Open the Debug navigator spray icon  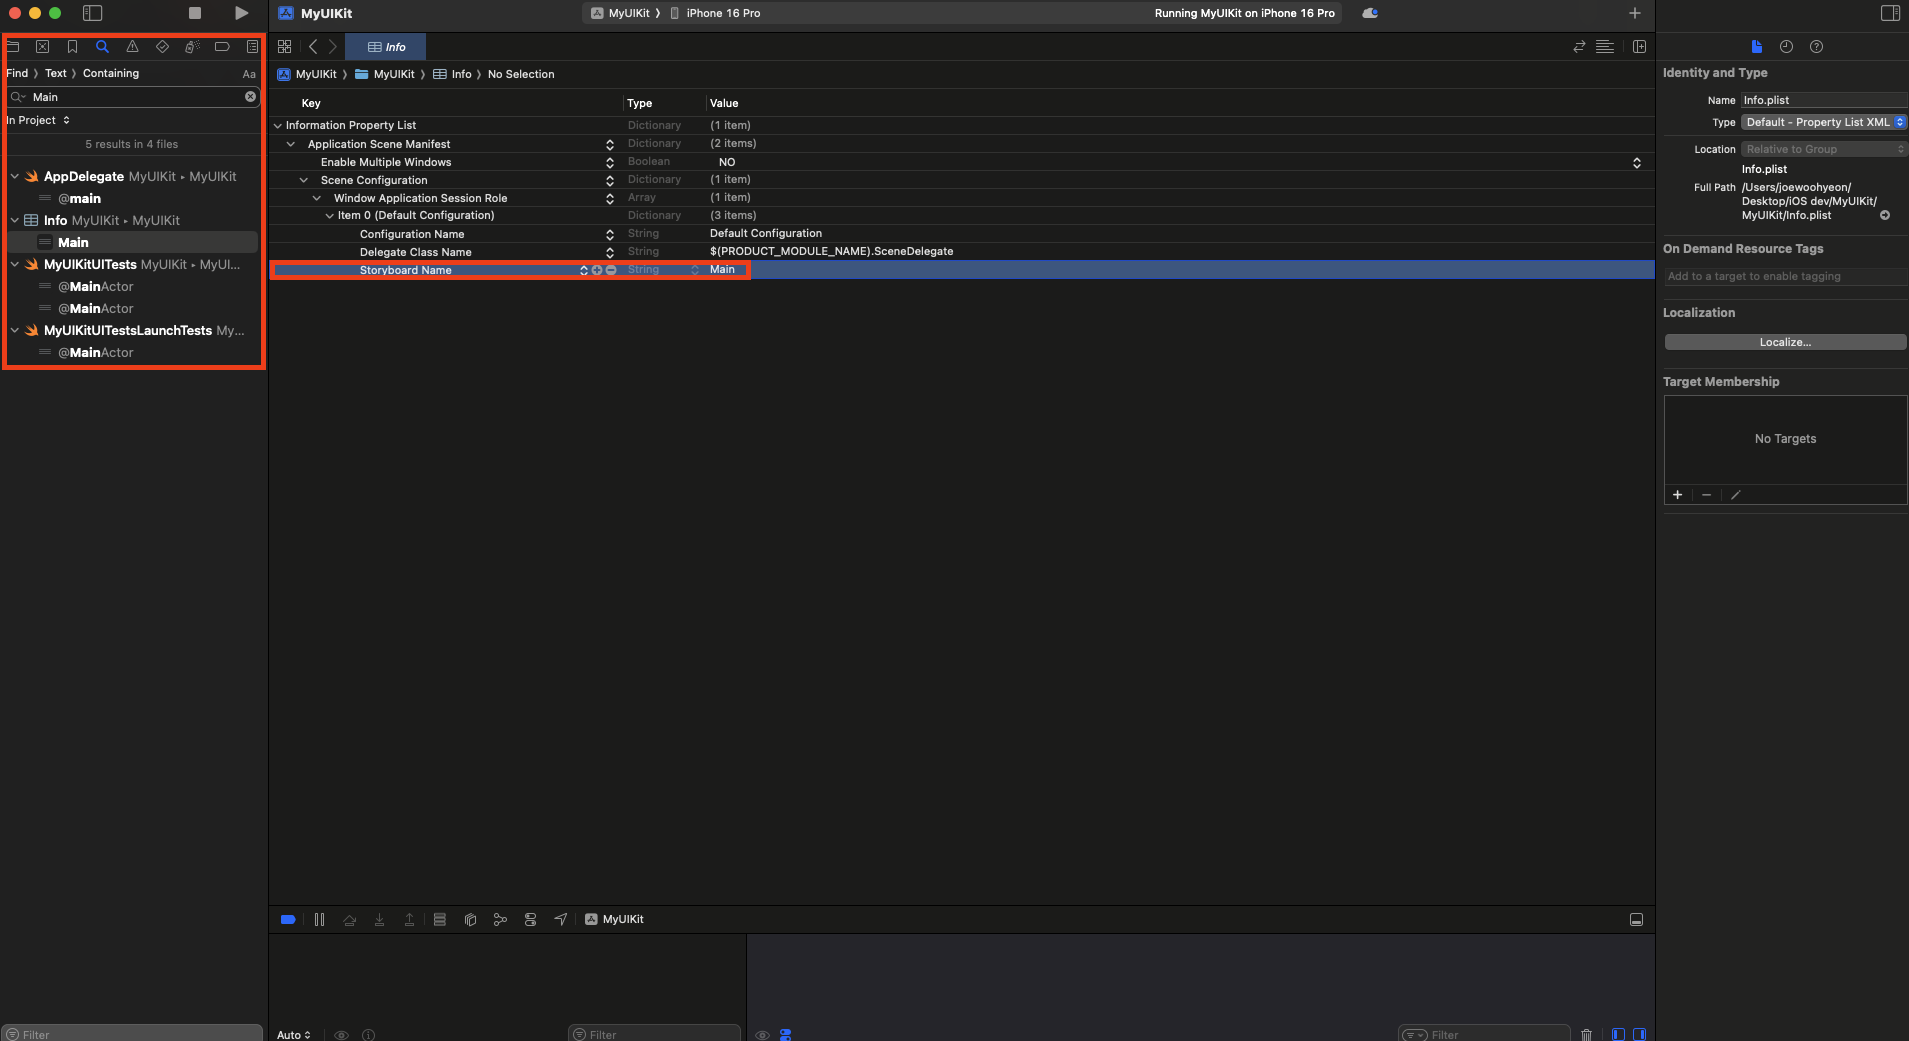coord(192,47)
